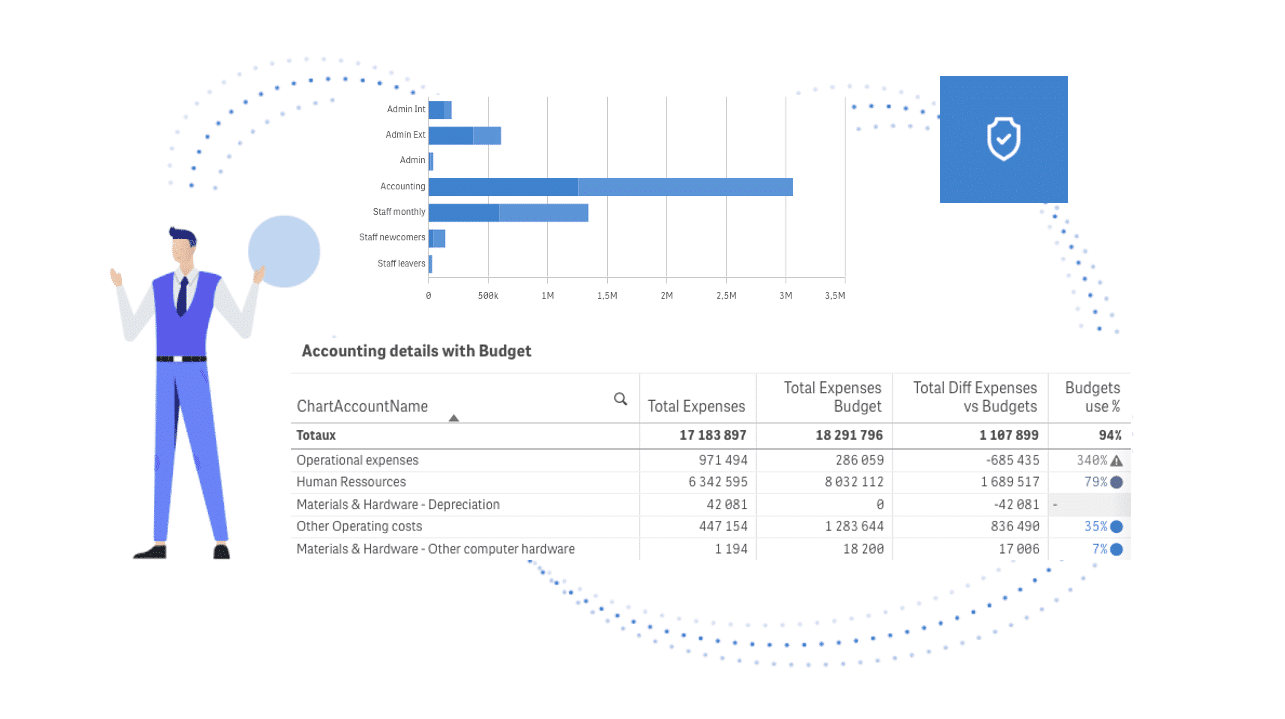Sort by Total Expenses column header

point(696,406)
